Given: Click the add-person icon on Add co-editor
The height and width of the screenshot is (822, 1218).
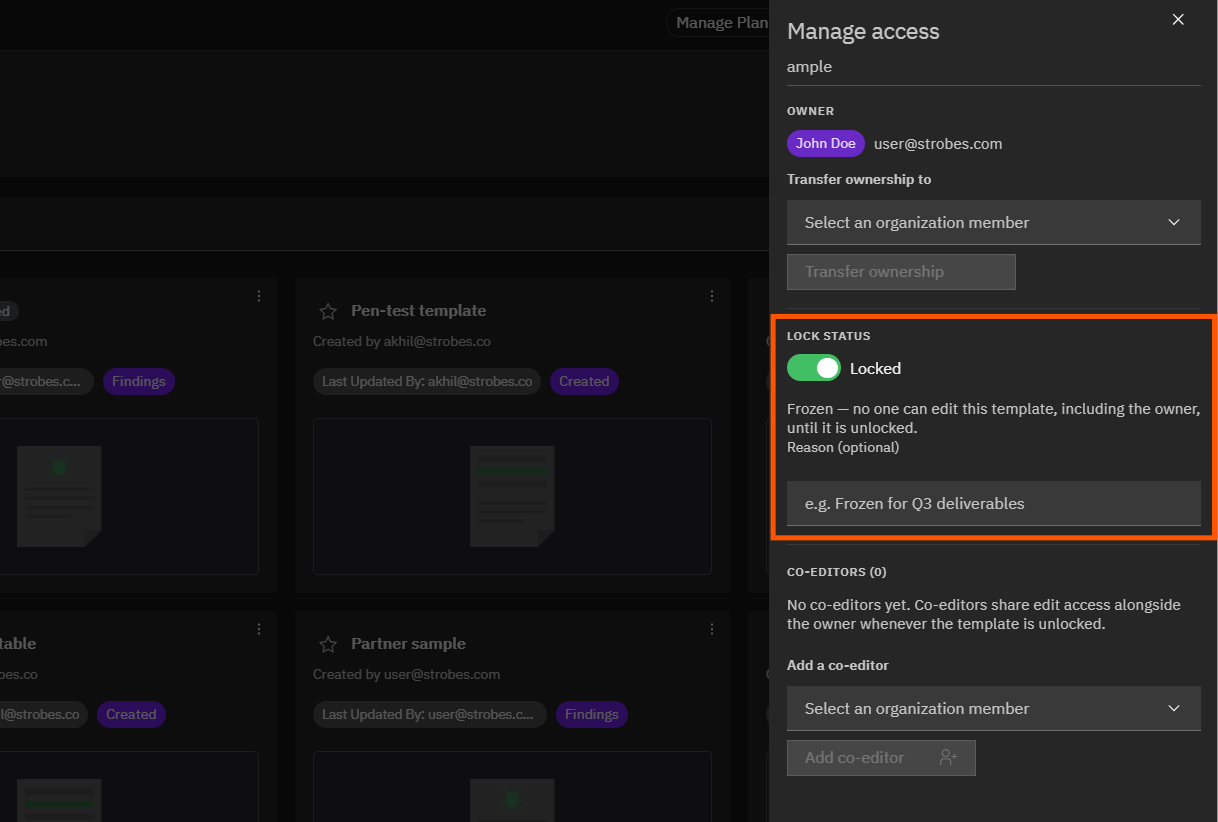Looking at the screenshot, I should click(x=948, y=758).
